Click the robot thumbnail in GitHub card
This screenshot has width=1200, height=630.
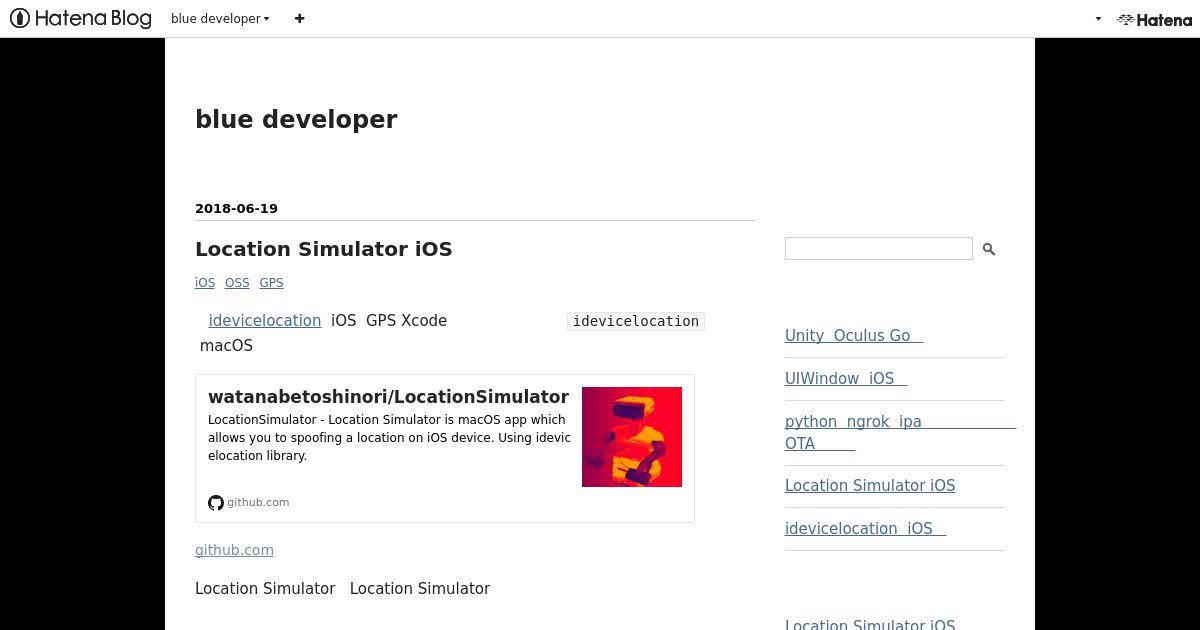pyautogui.click(x=632, y=437)
